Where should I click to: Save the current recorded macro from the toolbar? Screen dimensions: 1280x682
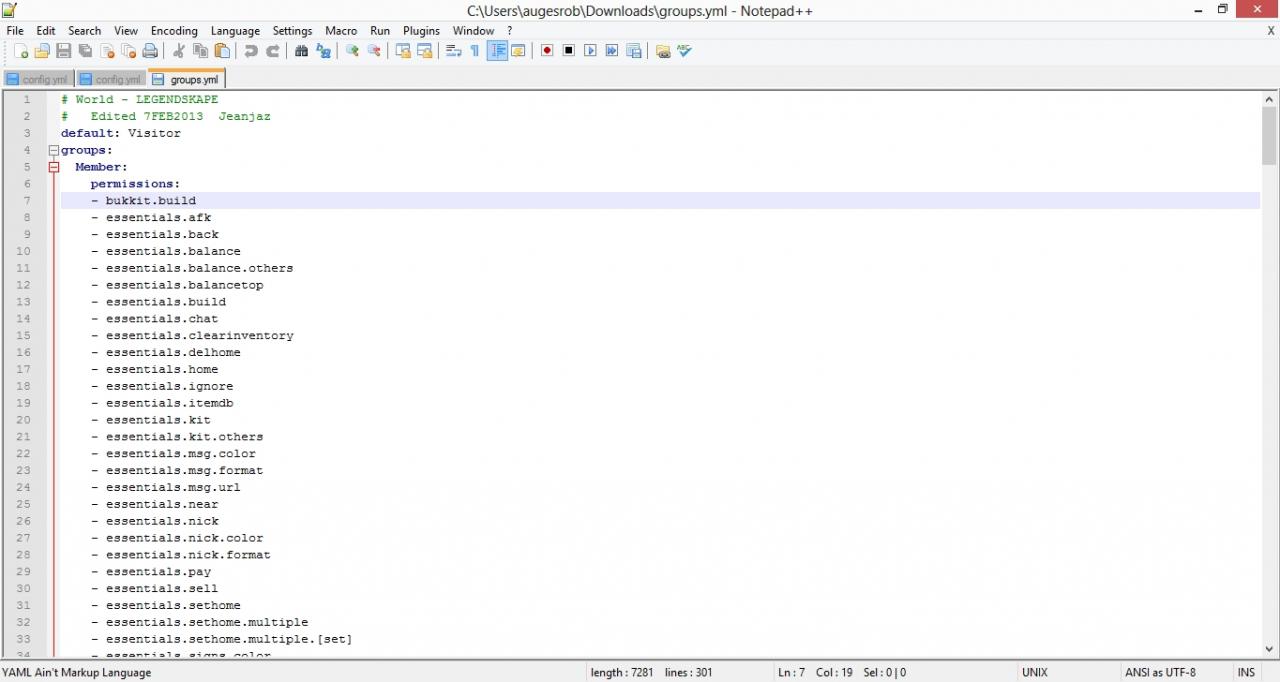click(x=634, y=51)
